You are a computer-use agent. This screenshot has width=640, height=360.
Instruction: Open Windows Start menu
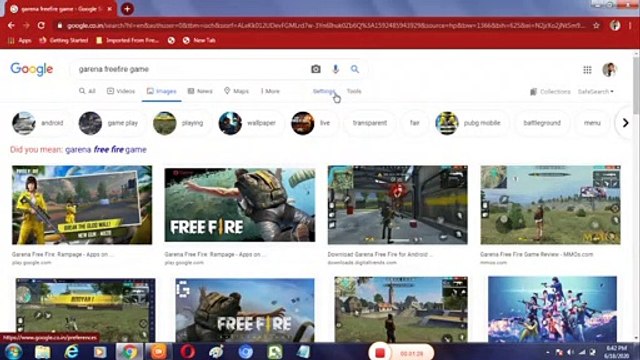tap(13, 351)
